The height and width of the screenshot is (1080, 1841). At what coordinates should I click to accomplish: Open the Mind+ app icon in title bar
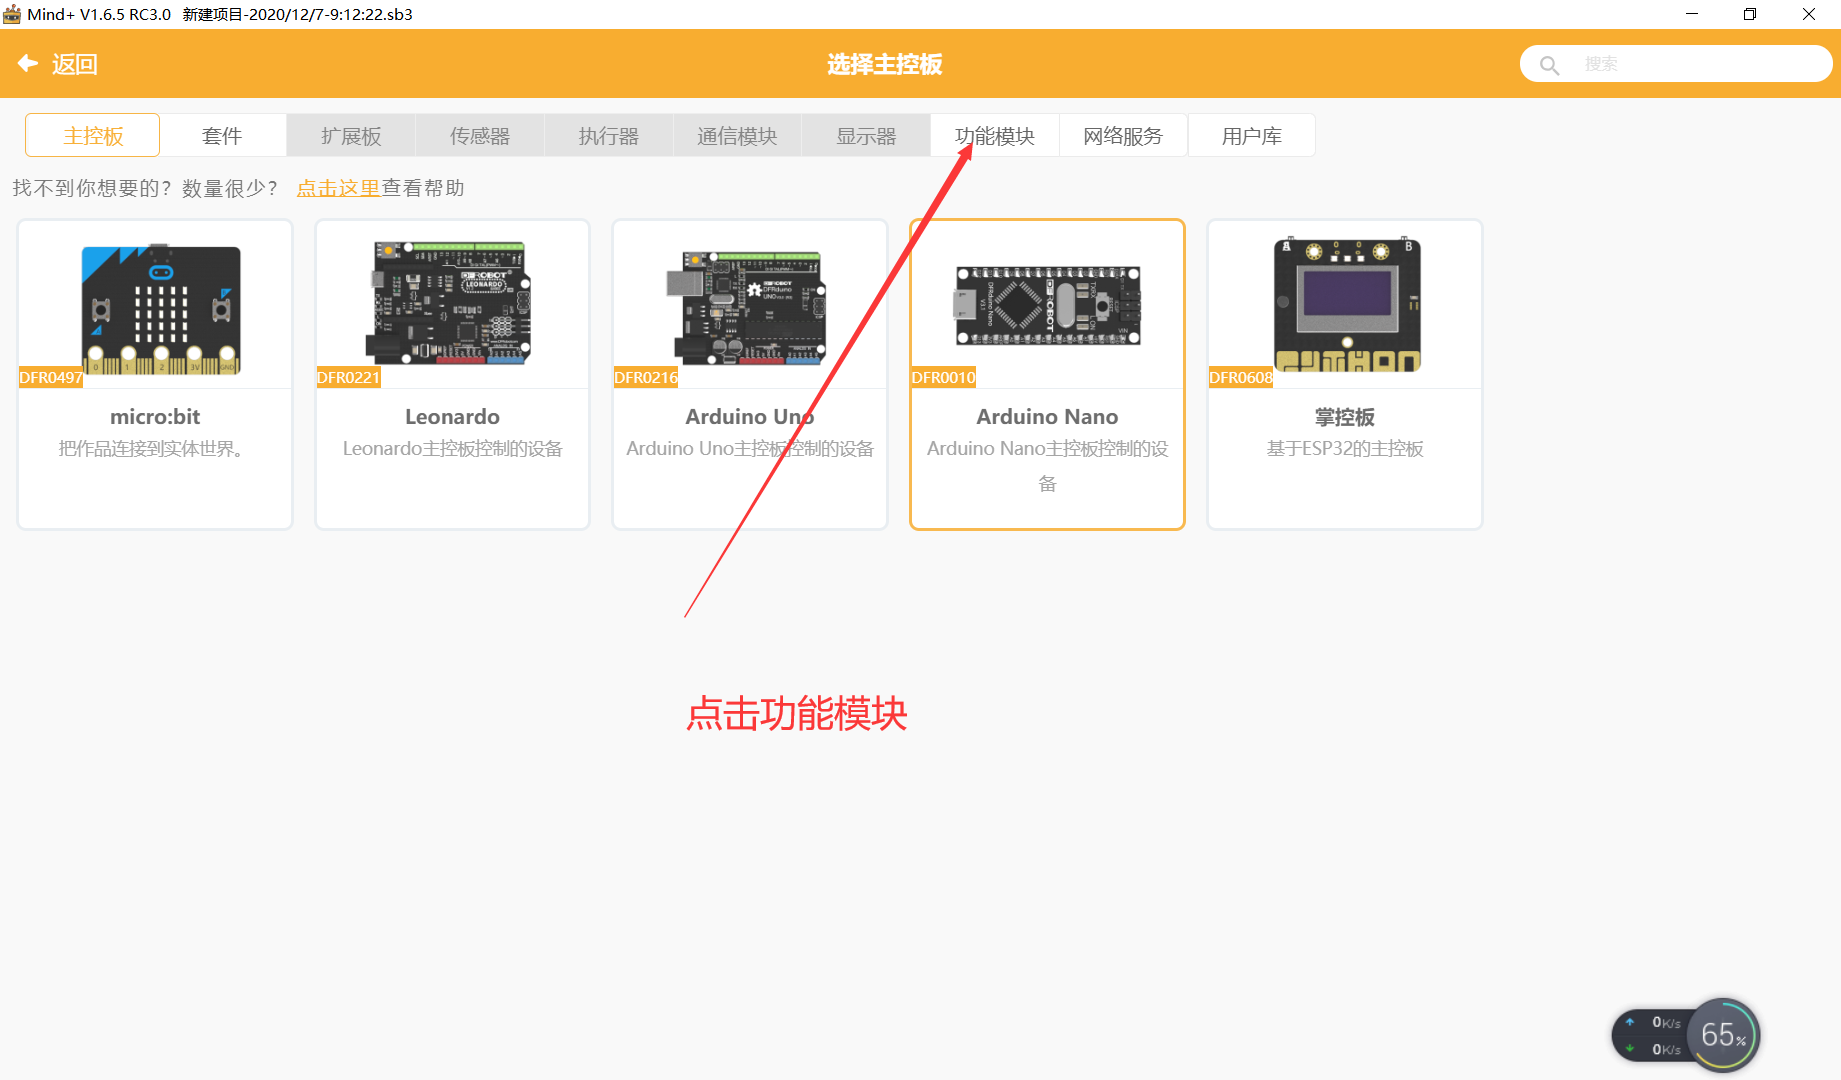[12, 14]
